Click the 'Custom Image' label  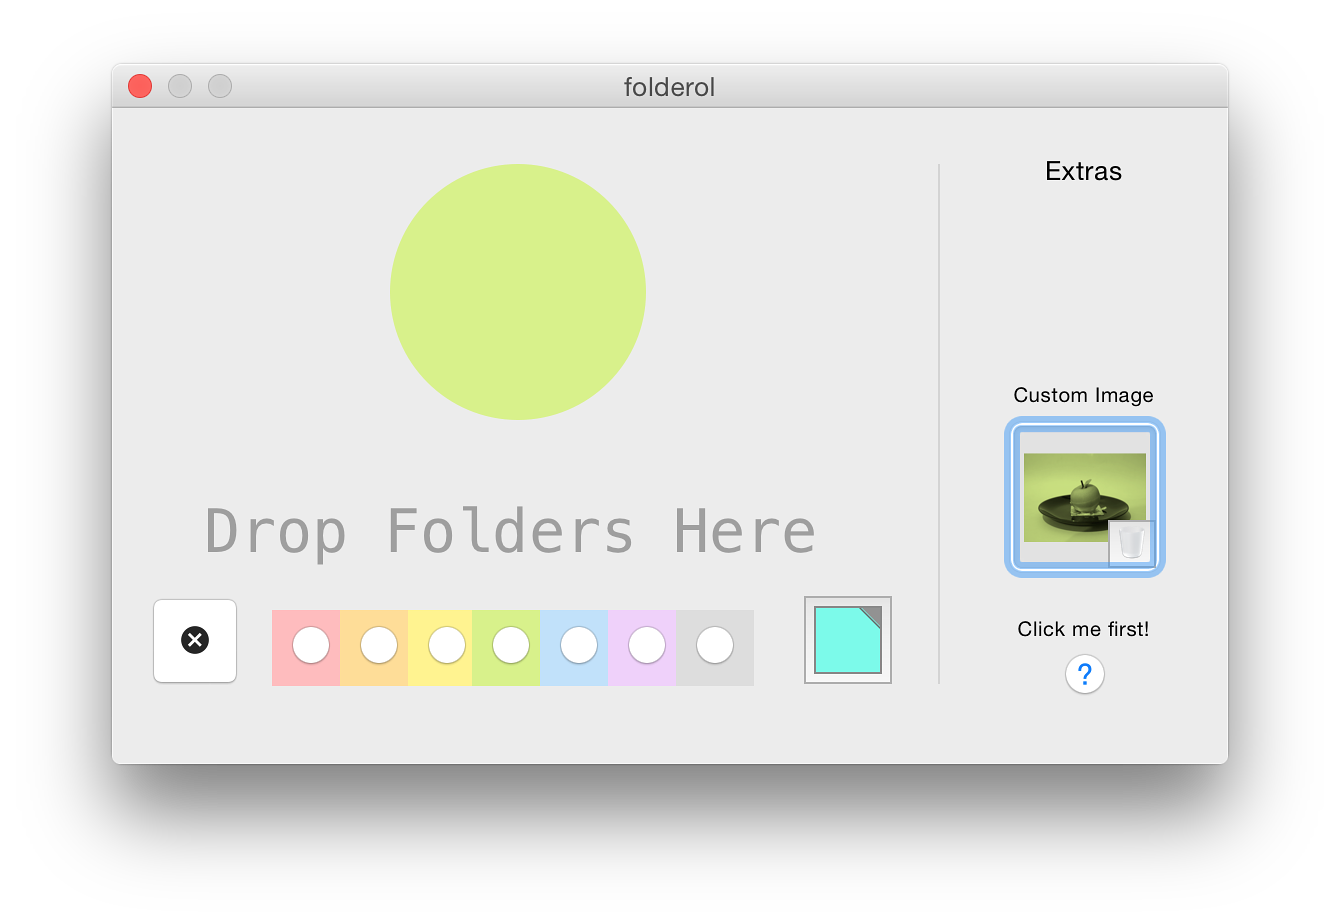click(x=1083, y=395)
